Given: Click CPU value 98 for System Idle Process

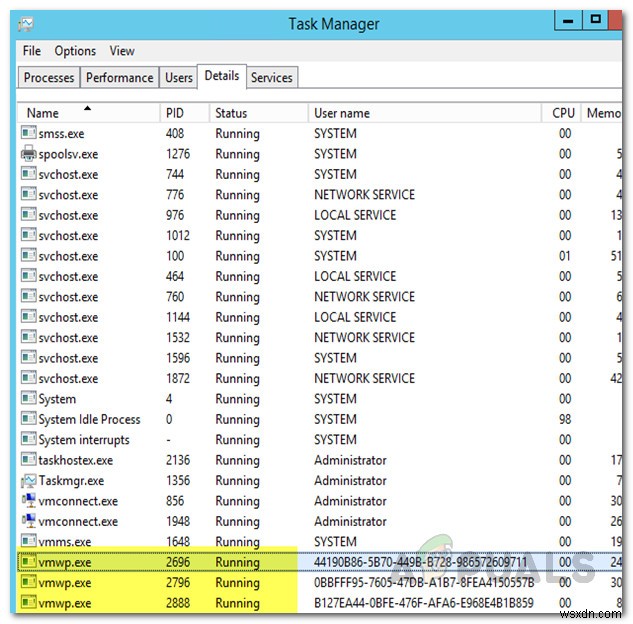Looking at the screenshot, I should point(565,419).
